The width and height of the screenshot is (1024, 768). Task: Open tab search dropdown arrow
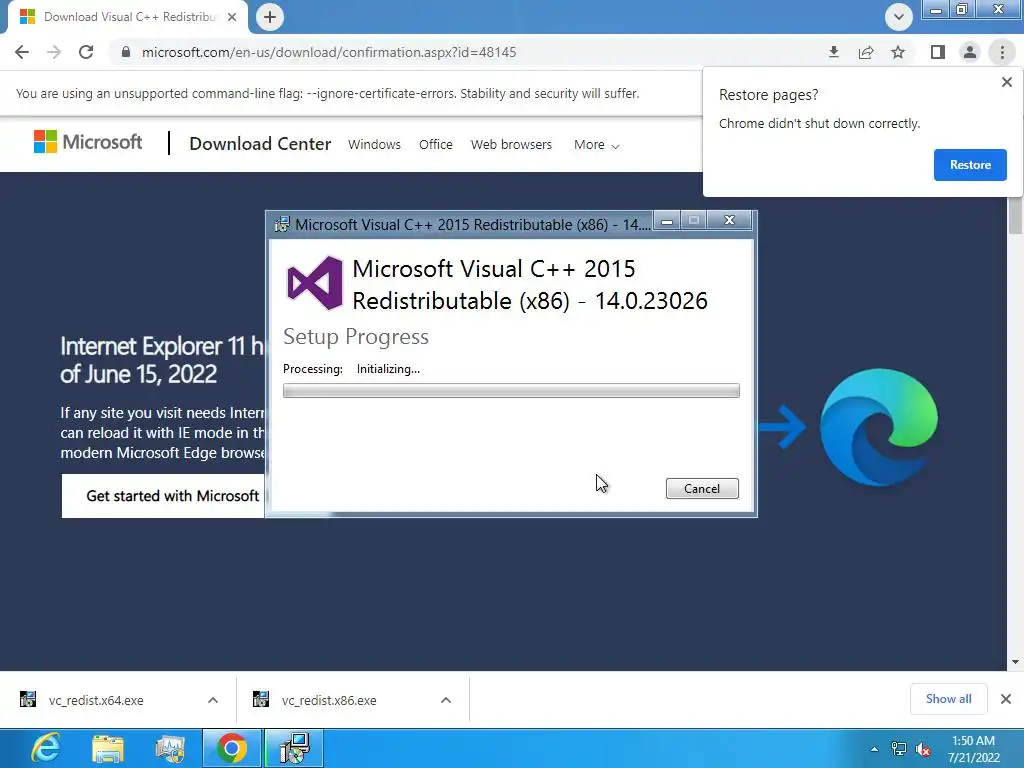pyautogui.click(x=899, y=17)
